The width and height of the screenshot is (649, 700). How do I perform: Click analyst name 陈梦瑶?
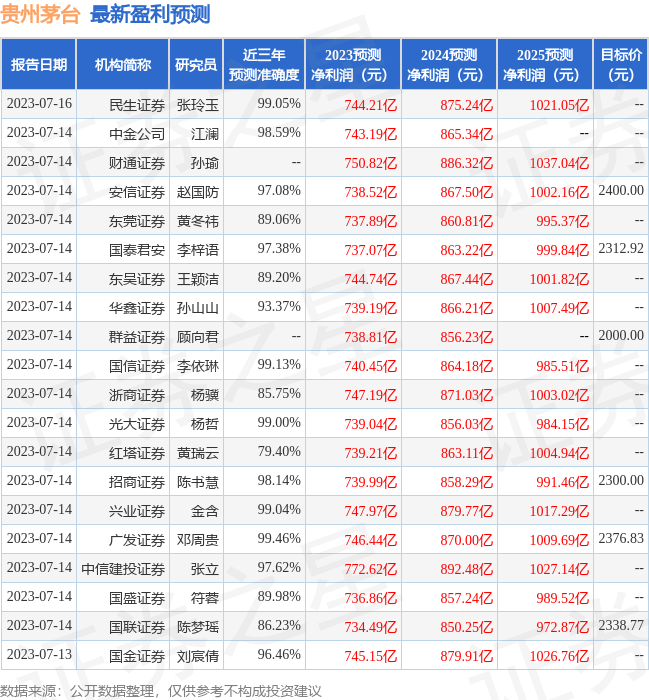coord(198,627)
